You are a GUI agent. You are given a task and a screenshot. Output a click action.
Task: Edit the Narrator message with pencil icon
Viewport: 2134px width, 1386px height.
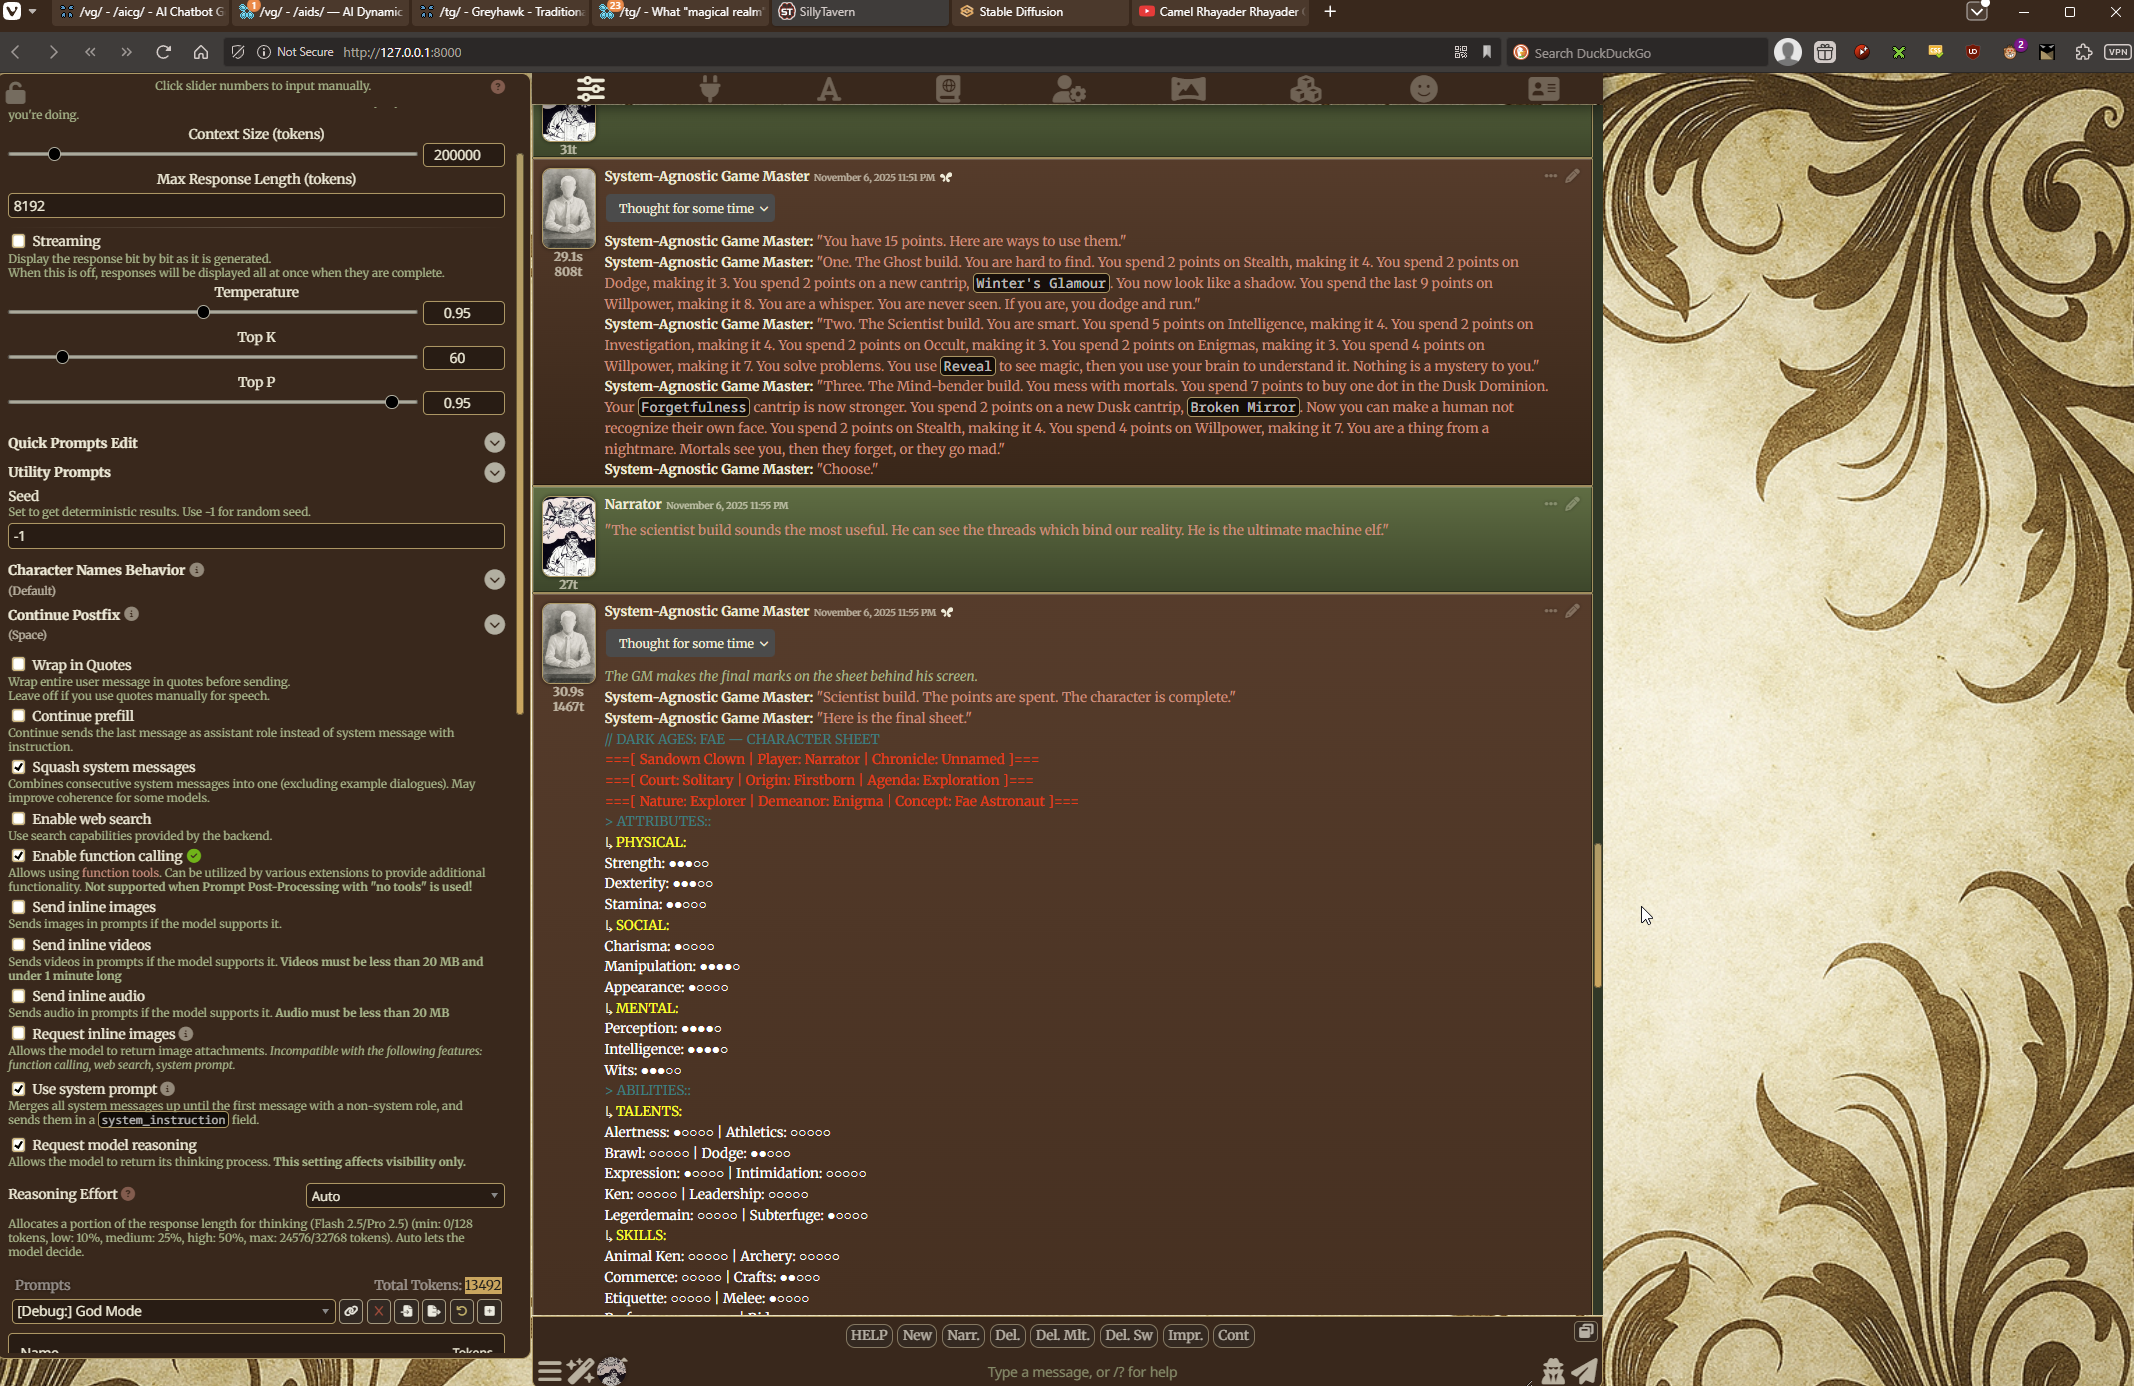[1572, 504]
